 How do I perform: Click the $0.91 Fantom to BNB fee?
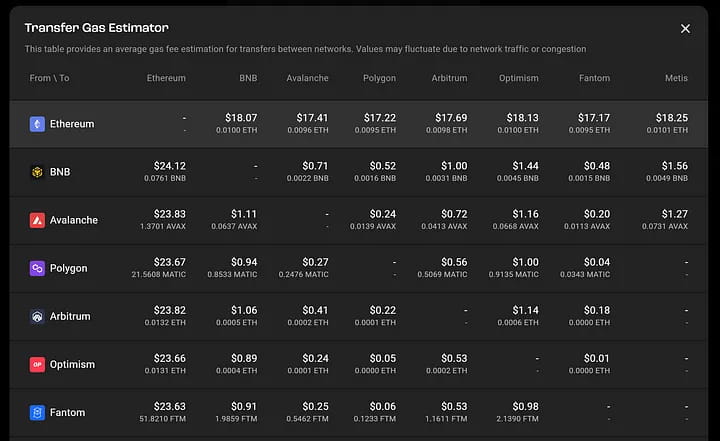point(244,407)
